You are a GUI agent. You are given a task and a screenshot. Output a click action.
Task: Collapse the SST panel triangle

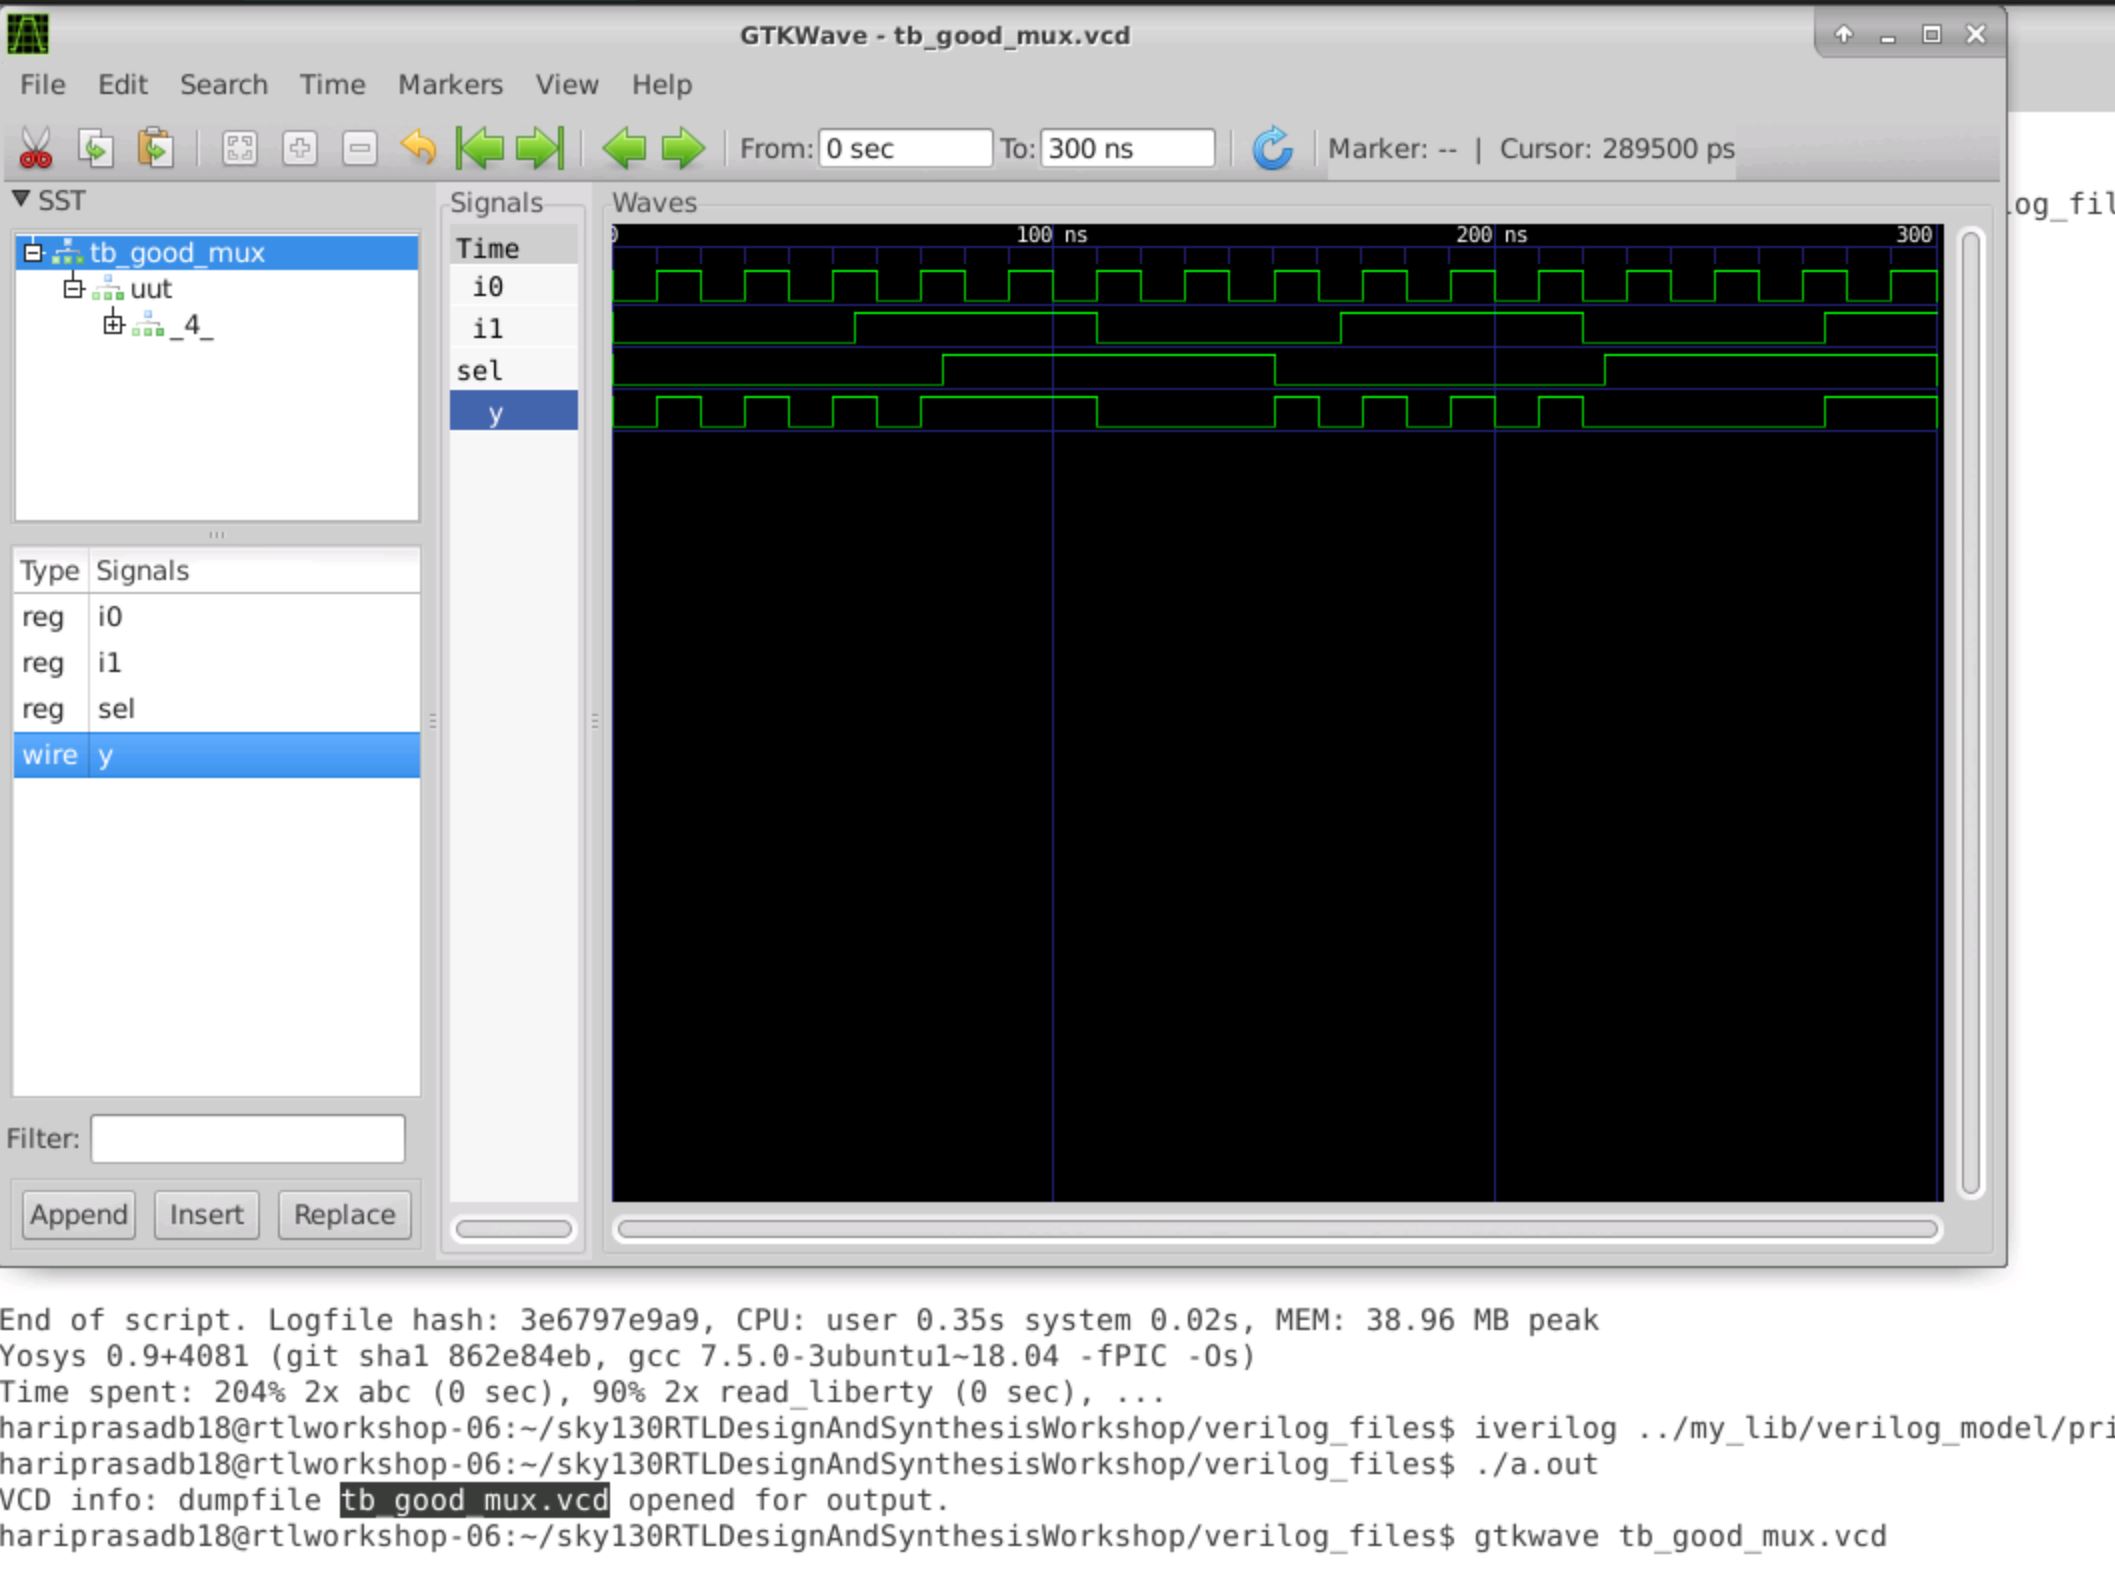(22, 199)
